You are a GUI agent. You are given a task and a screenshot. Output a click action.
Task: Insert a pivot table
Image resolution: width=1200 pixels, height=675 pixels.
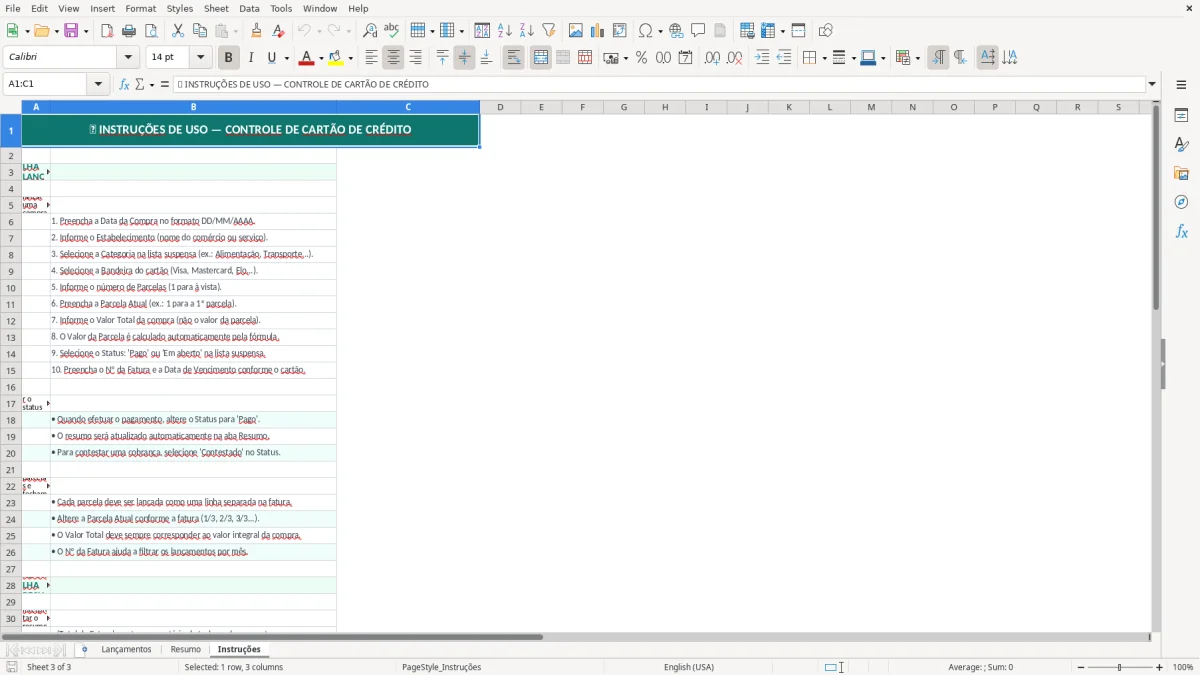point(620,31)
